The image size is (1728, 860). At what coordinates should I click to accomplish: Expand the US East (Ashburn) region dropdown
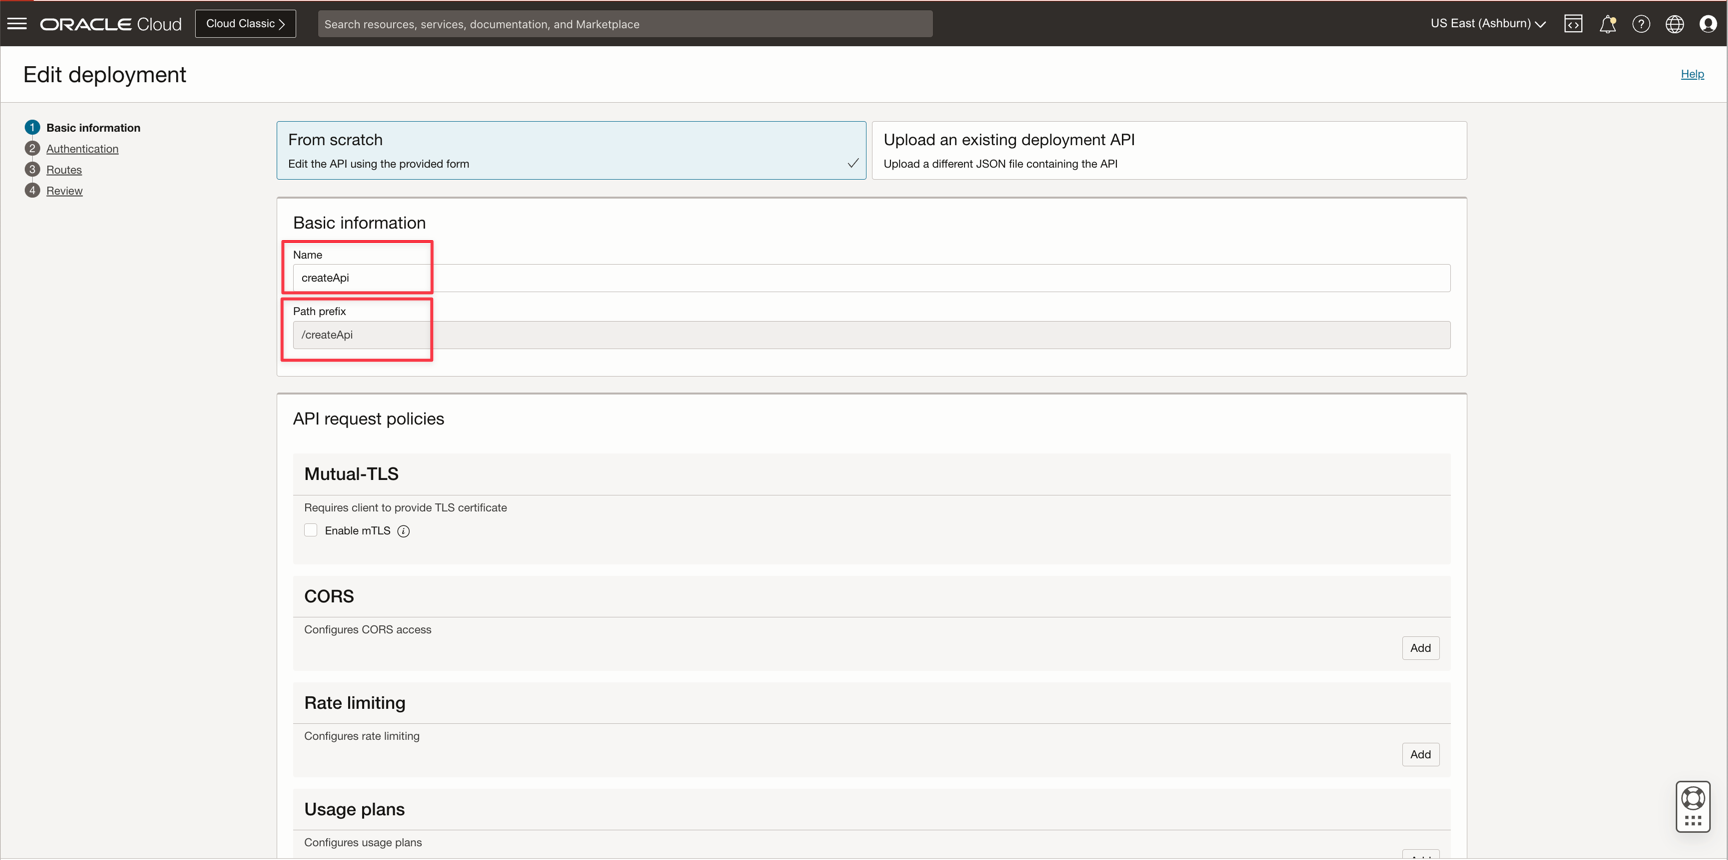point(1487,24)
